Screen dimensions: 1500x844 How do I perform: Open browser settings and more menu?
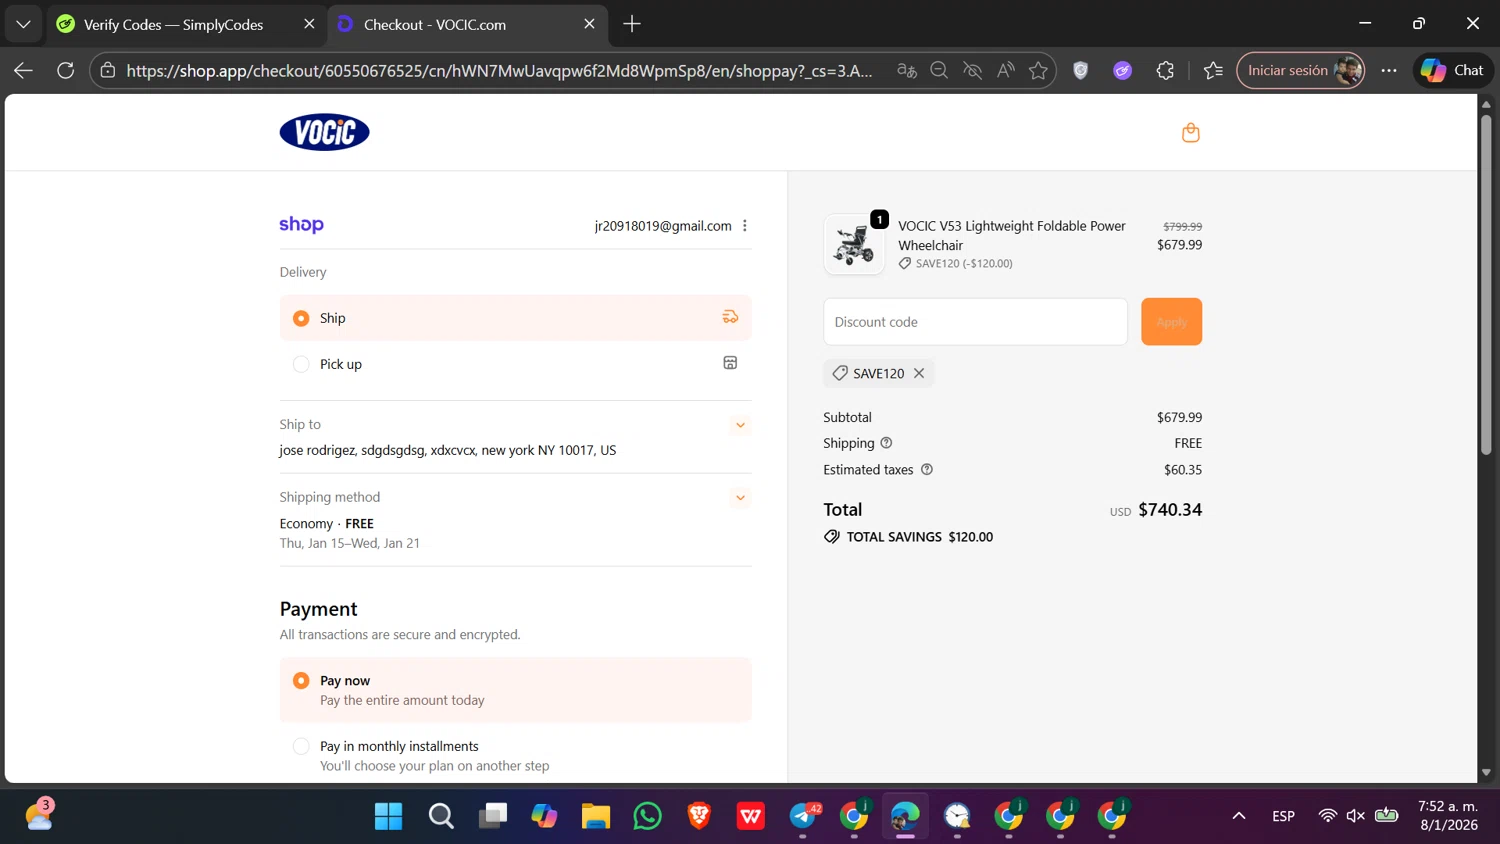click(1389, 70)
